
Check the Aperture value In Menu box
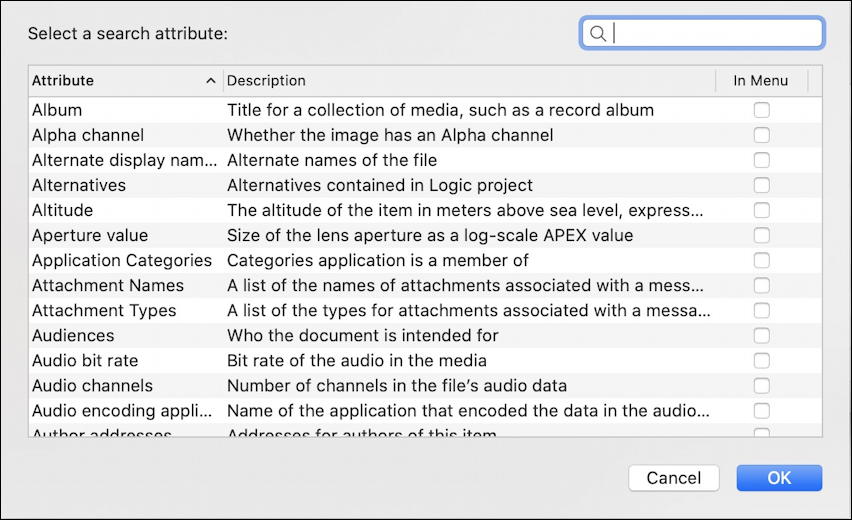tap(761, 235)
